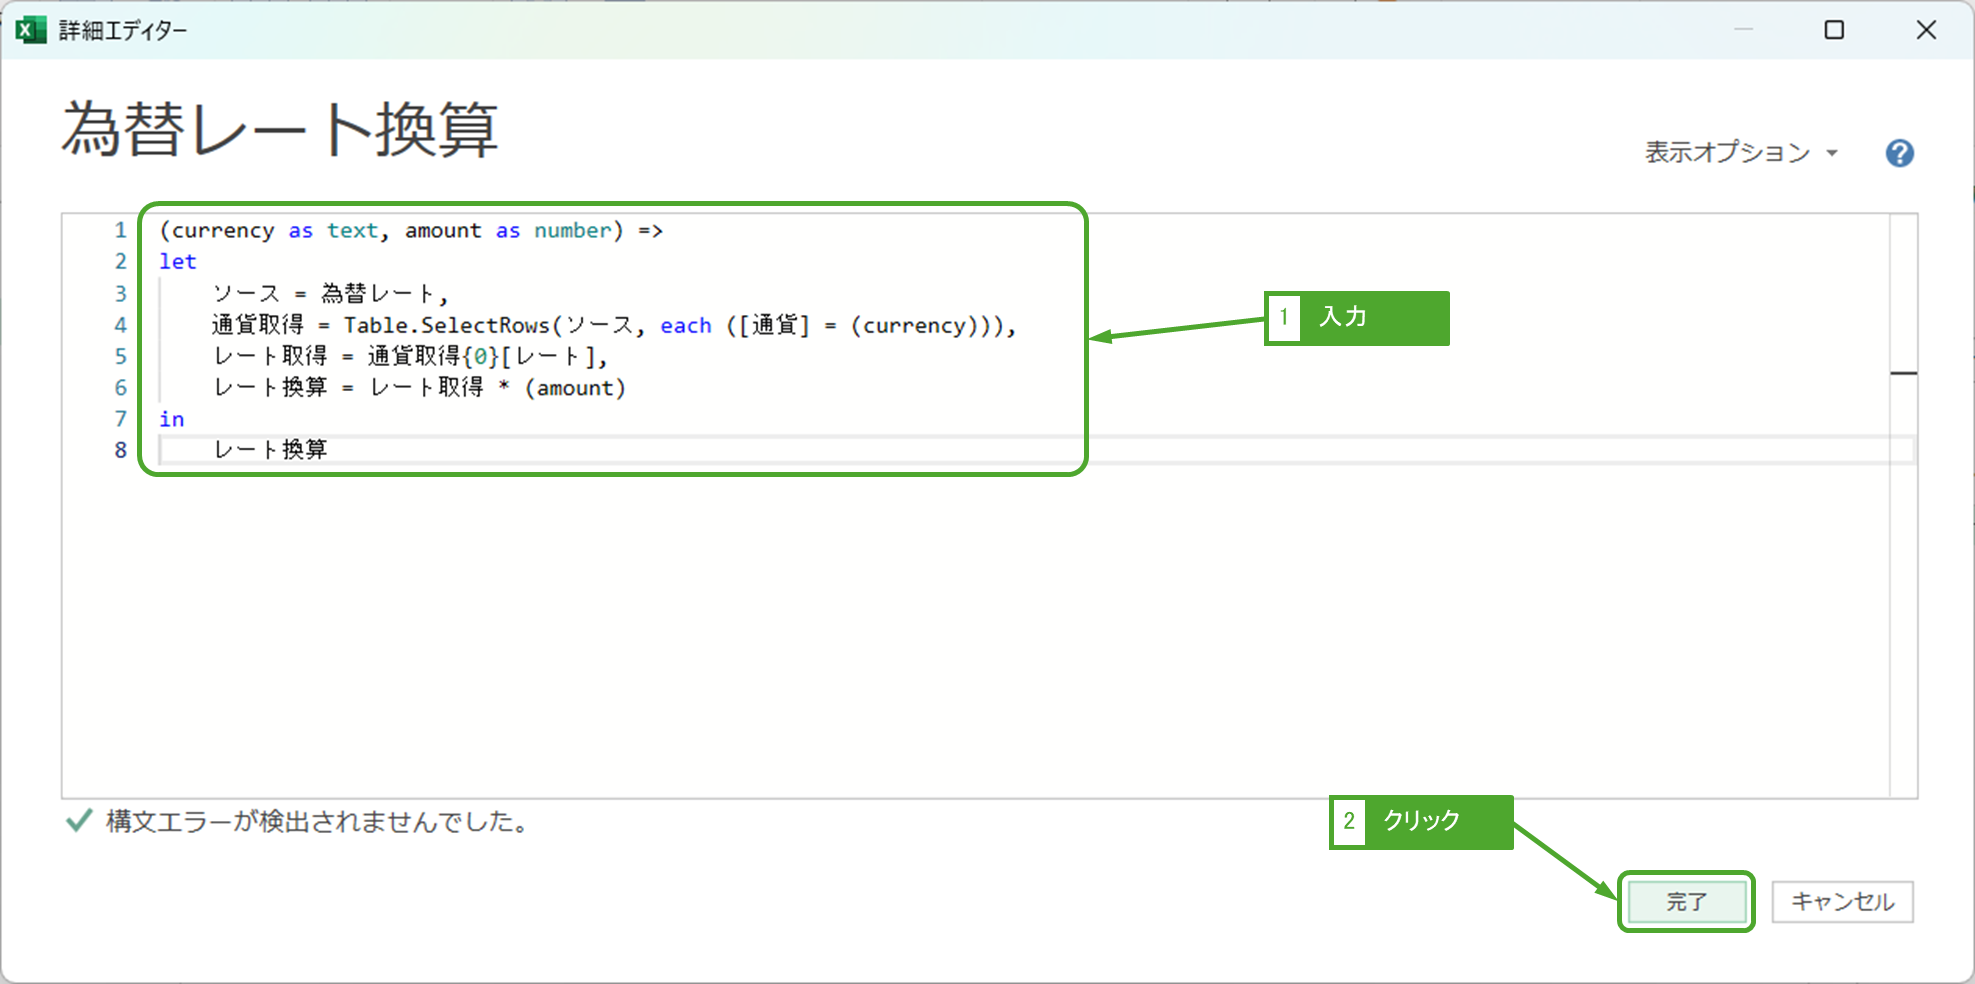Open the 表示オプション dropdown
Viewport: 1975px width, 984px height.
point(1741,153)
